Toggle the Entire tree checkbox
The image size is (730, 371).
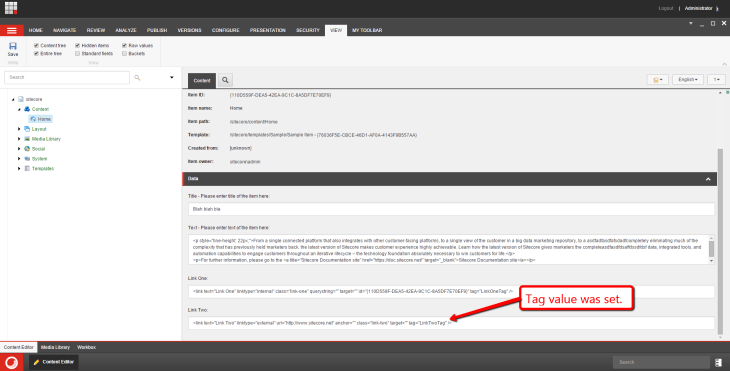coord(36,54)
